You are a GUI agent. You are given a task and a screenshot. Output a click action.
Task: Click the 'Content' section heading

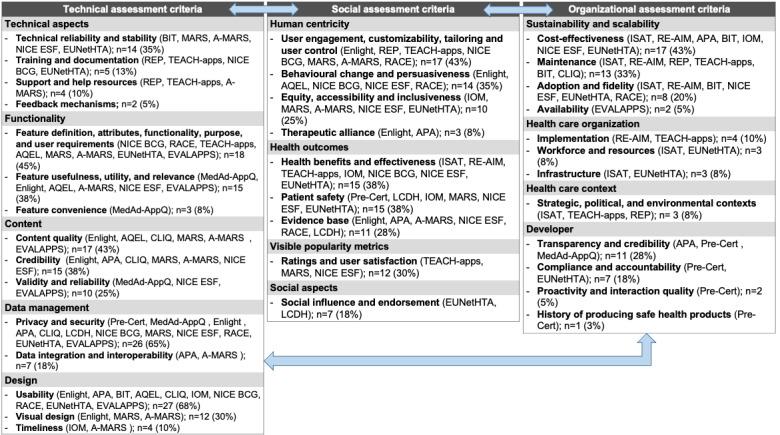(x=23, y=223)
